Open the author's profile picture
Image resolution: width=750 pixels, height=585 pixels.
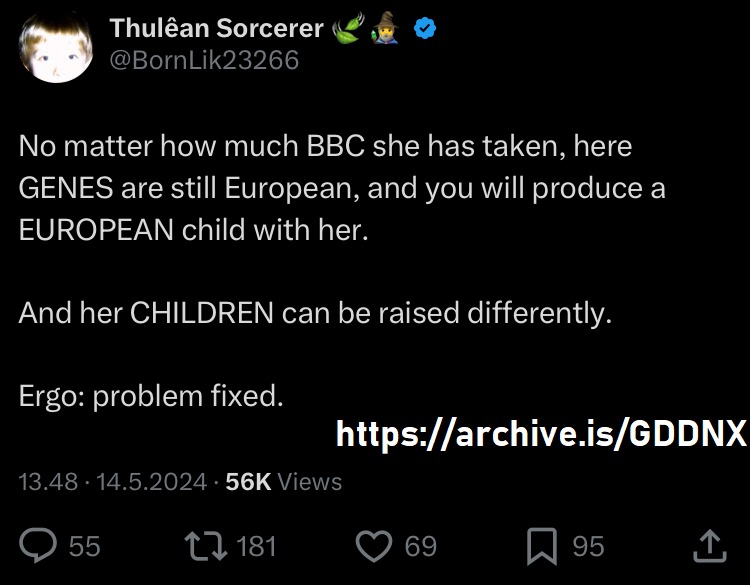[x=56, y=46]
